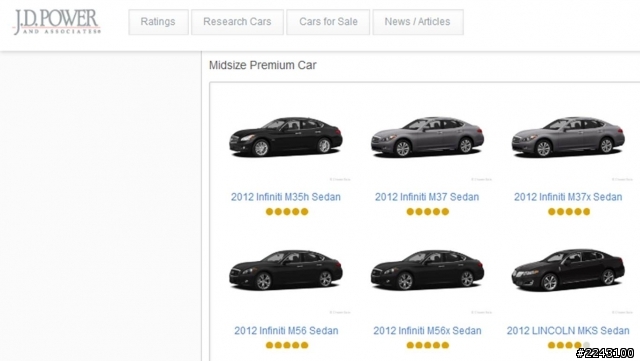Select the gray Infiniti M37 car image

click(x=427, y=137)
